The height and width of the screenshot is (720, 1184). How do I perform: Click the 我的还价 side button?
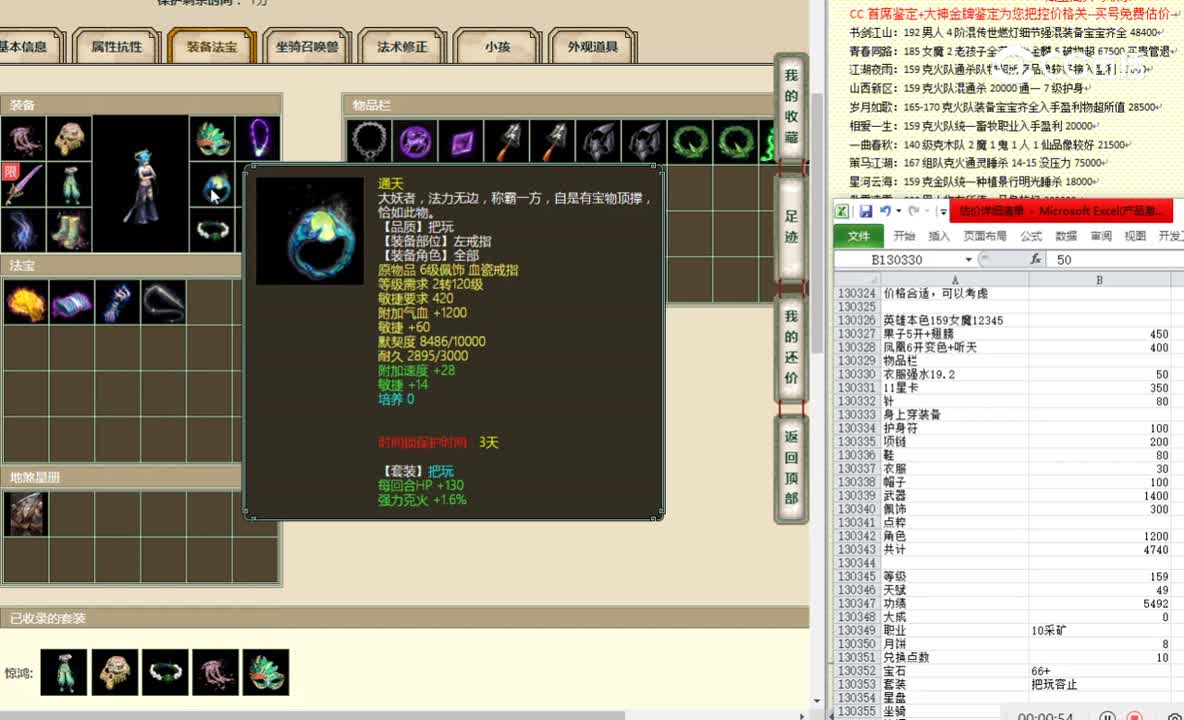[x=791, y=347]
